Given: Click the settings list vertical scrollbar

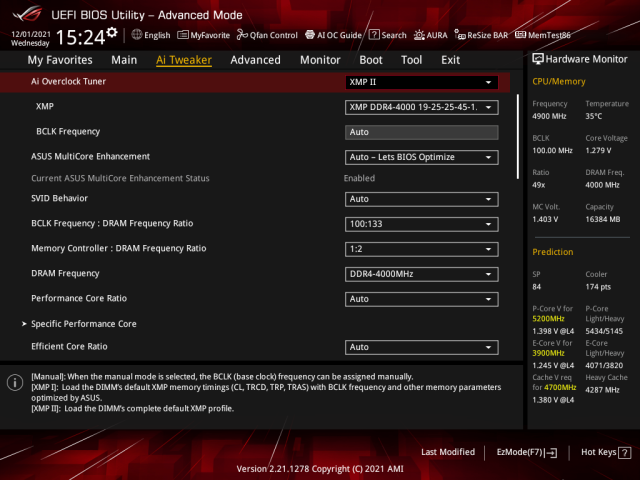Looking at the screenshot, I should (x=518, y=136).
